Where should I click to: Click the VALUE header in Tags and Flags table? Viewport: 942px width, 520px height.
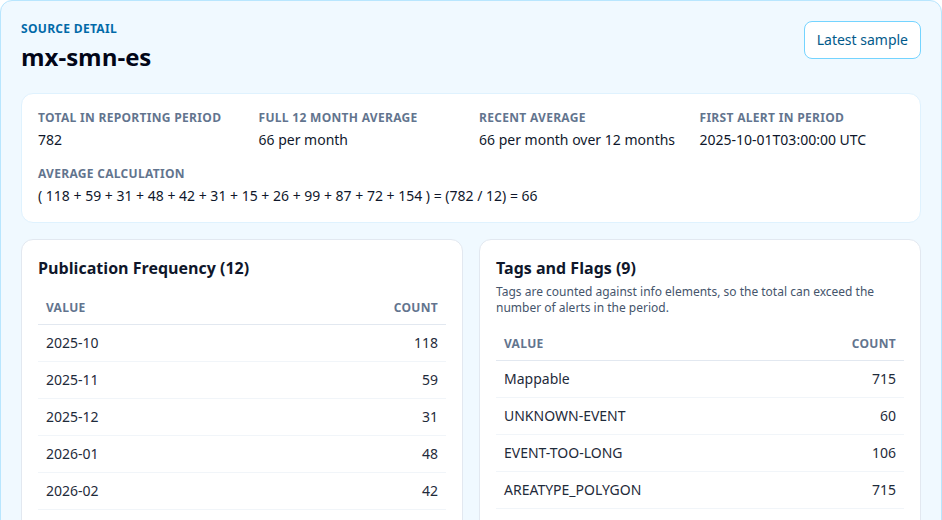tap(523, 343)
